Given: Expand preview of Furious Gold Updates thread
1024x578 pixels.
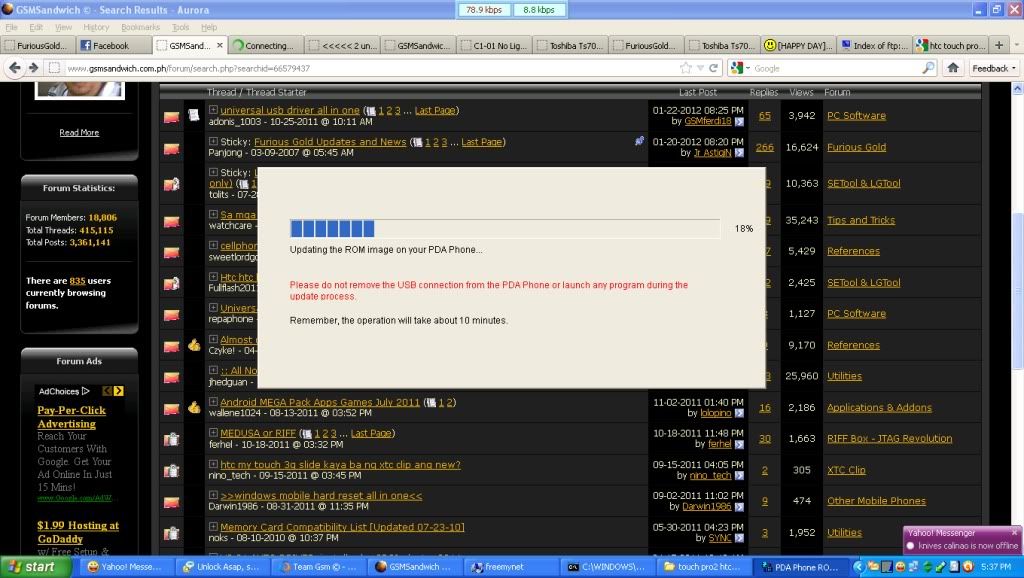Looking at the screenshot, I should (213, 141).
